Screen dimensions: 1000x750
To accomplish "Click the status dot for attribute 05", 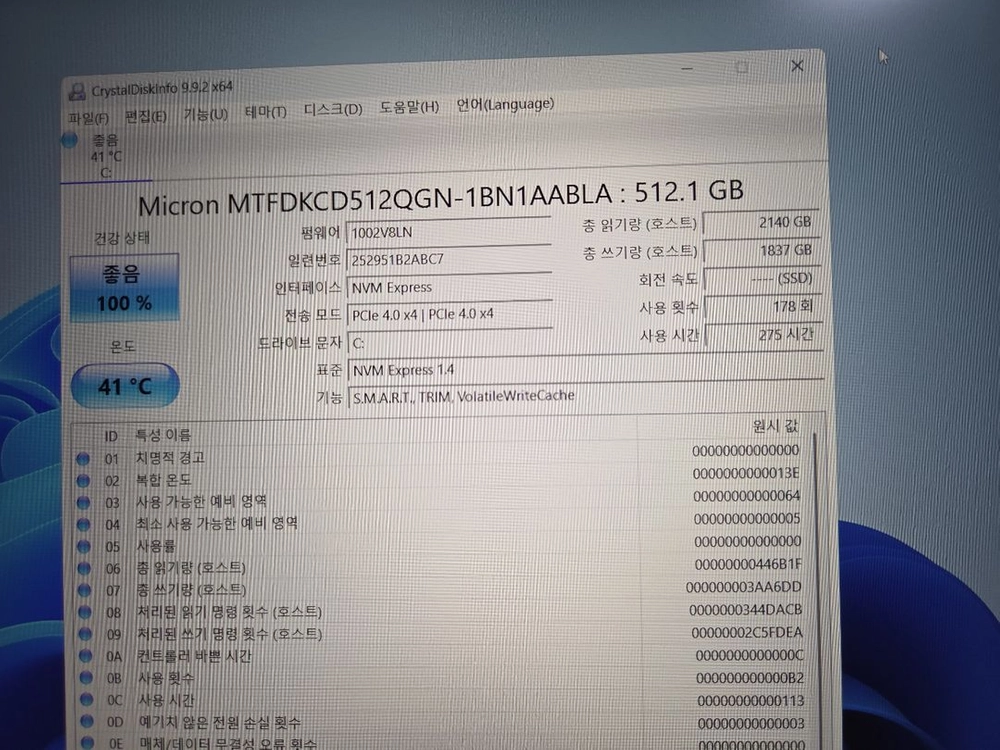I will click(x=84, y=546).
